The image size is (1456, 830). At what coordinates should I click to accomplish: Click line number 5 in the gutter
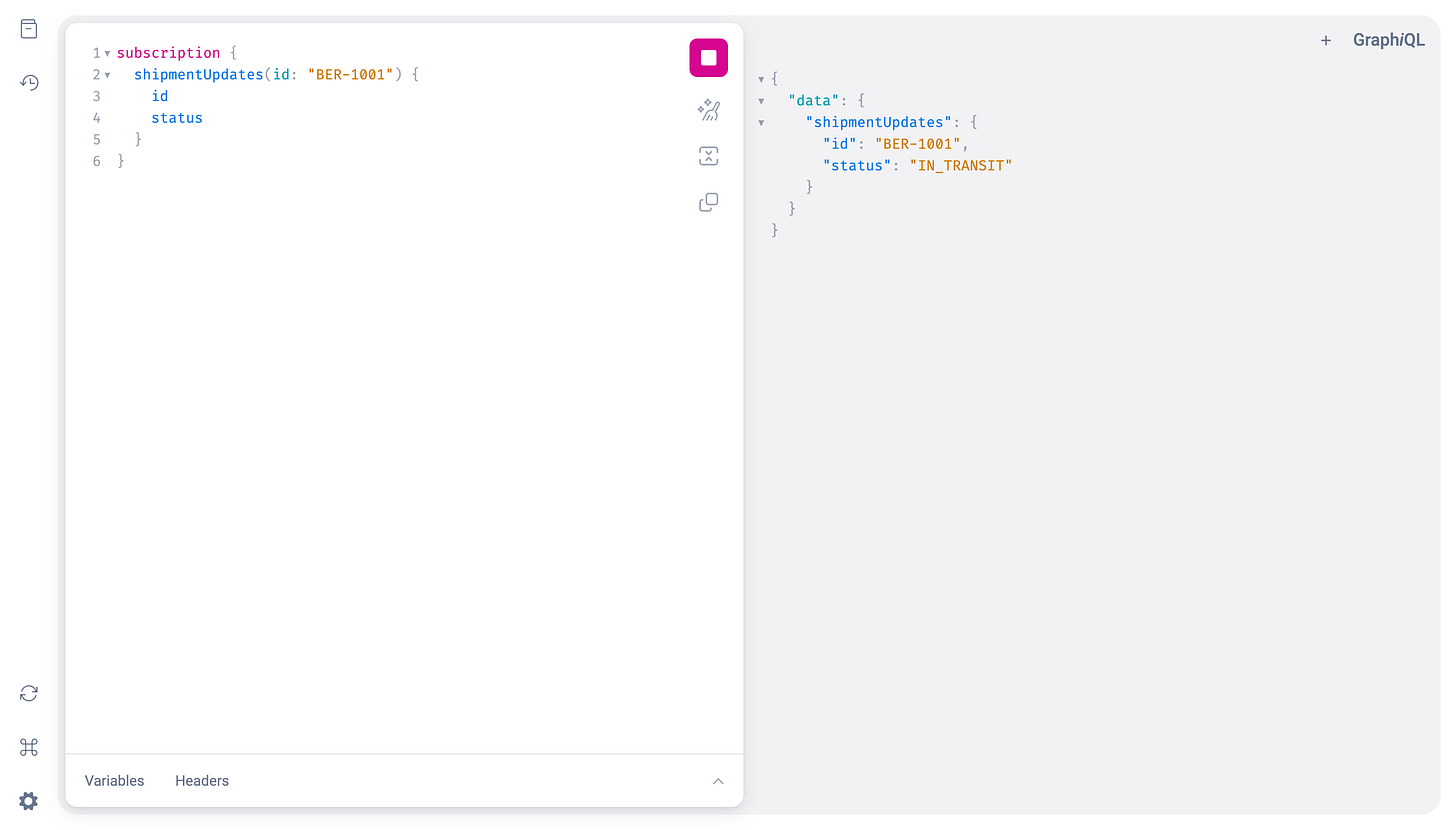pyautogui.click(x=97, y=140)
